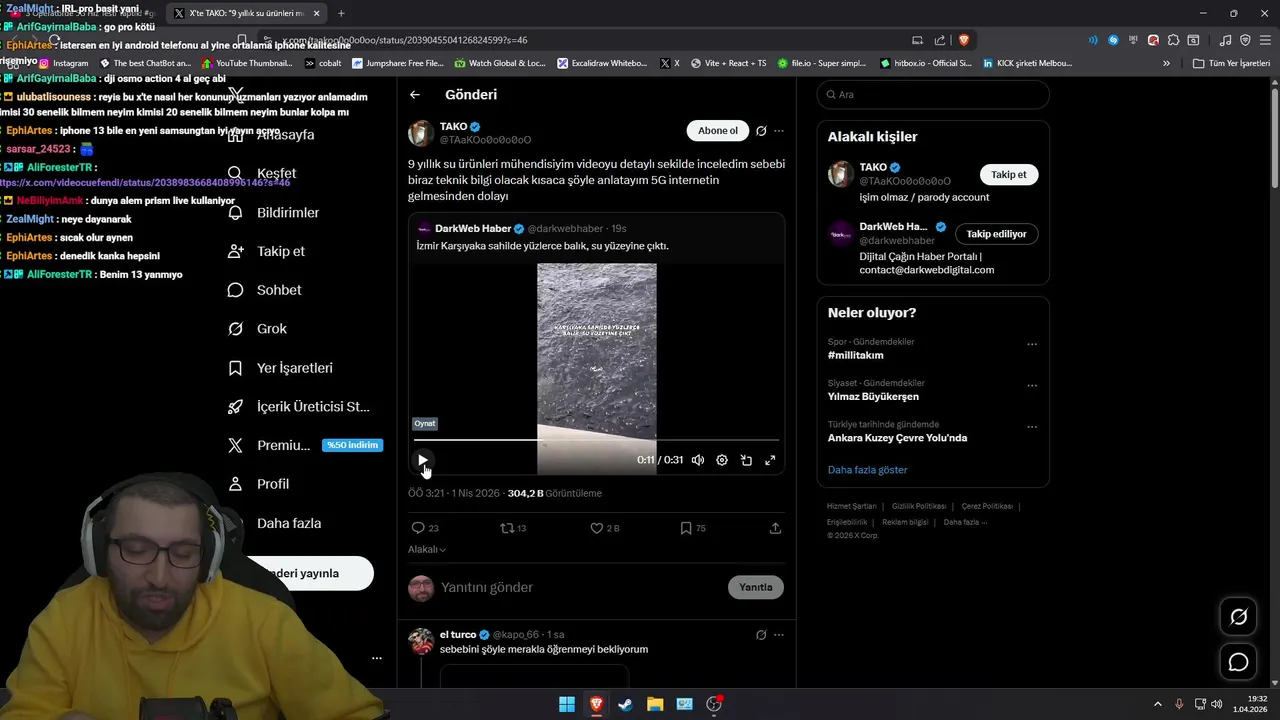
Task: Expand the video to fullscreen
Action: 770,460
